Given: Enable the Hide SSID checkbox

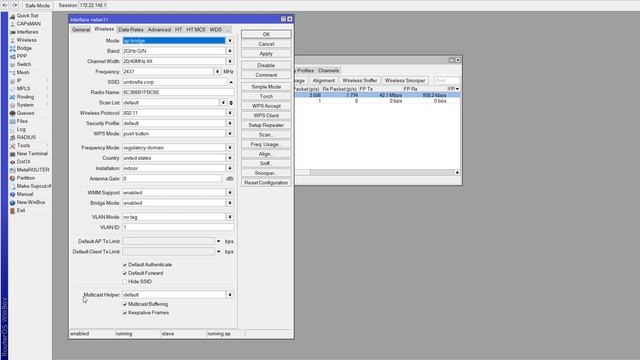Looking at the screenshot, I should 125,282.
